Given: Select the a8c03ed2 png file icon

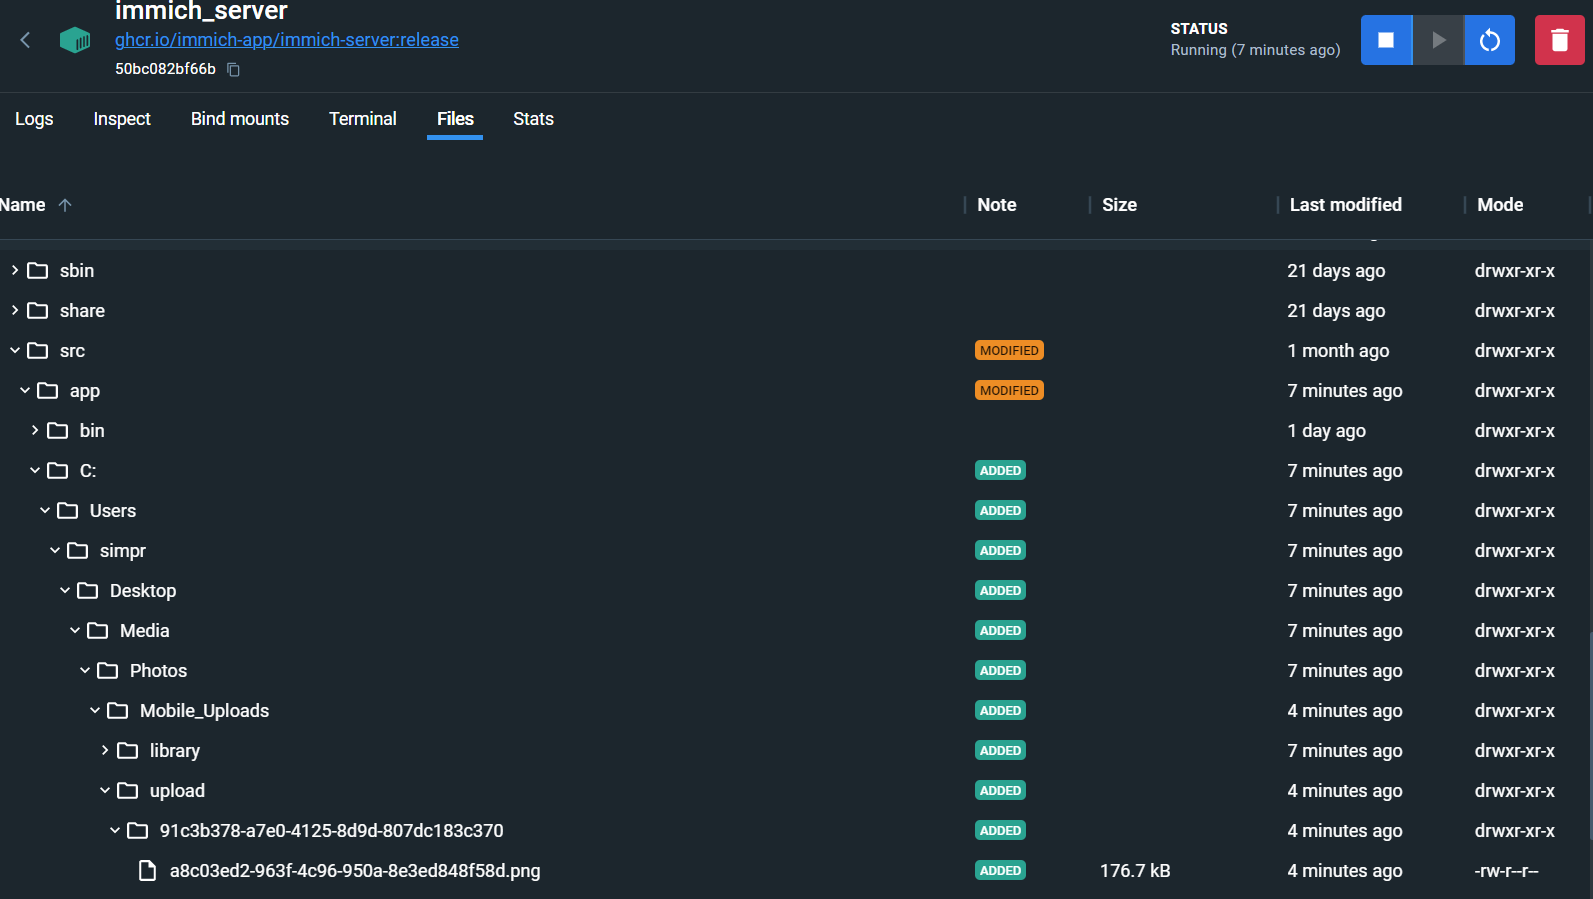Looking at the screenshot, I should tap(147, 871).
